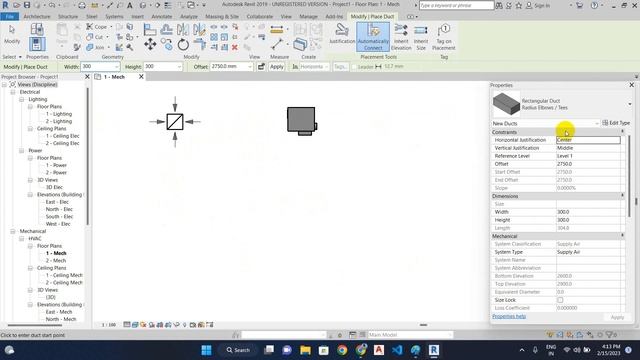This screenshot has height=360, width=640.
Task: Click the 1 : 100 view scale
Action: click(x=109, y=325)
